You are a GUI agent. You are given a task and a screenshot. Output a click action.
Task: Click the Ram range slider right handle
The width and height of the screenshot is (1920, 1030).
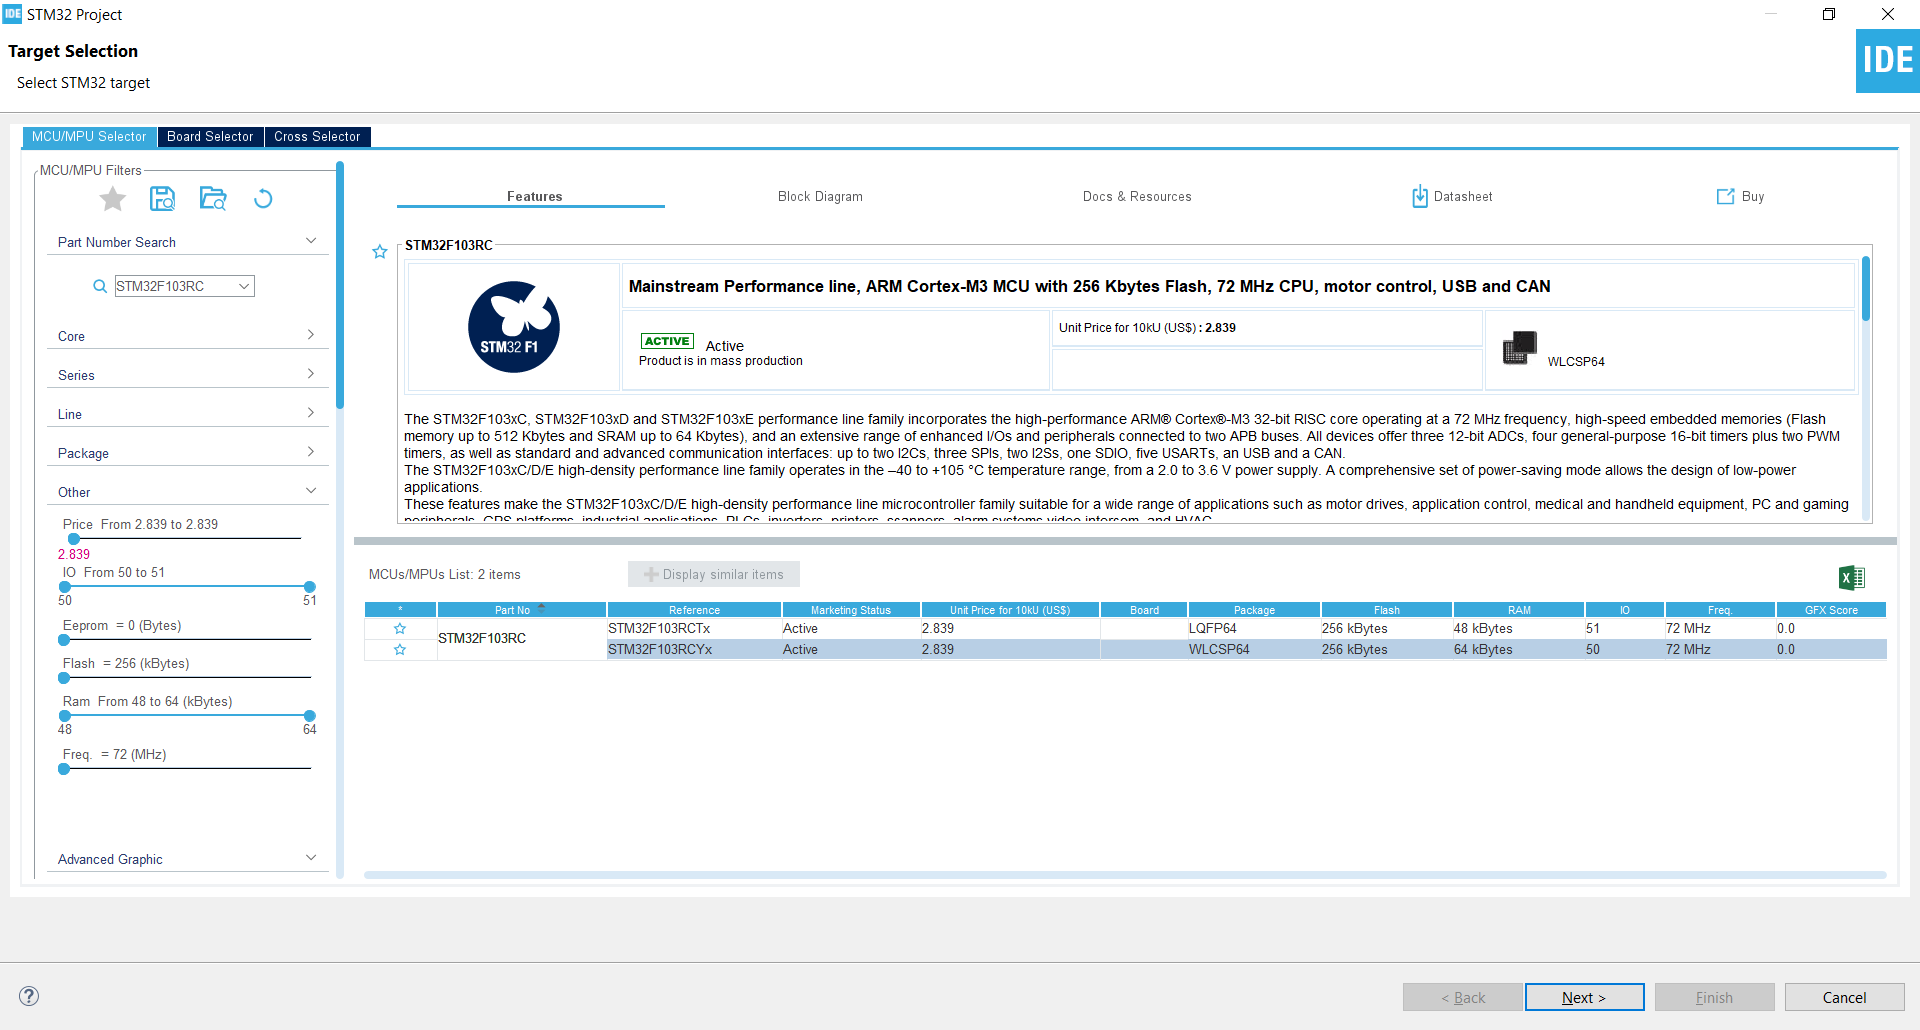coord(310,716)
